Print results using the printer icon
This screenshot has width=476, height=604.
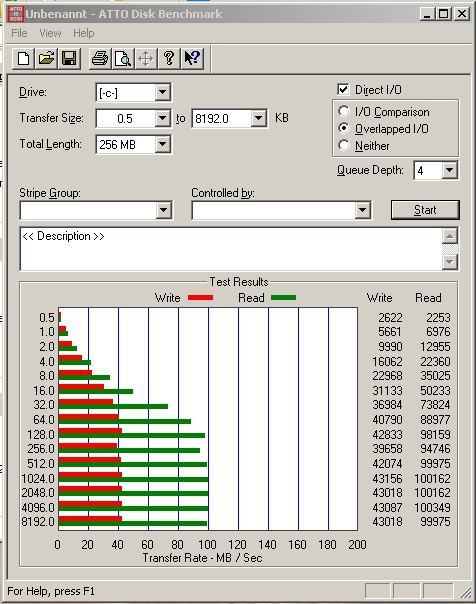point(100,59)
